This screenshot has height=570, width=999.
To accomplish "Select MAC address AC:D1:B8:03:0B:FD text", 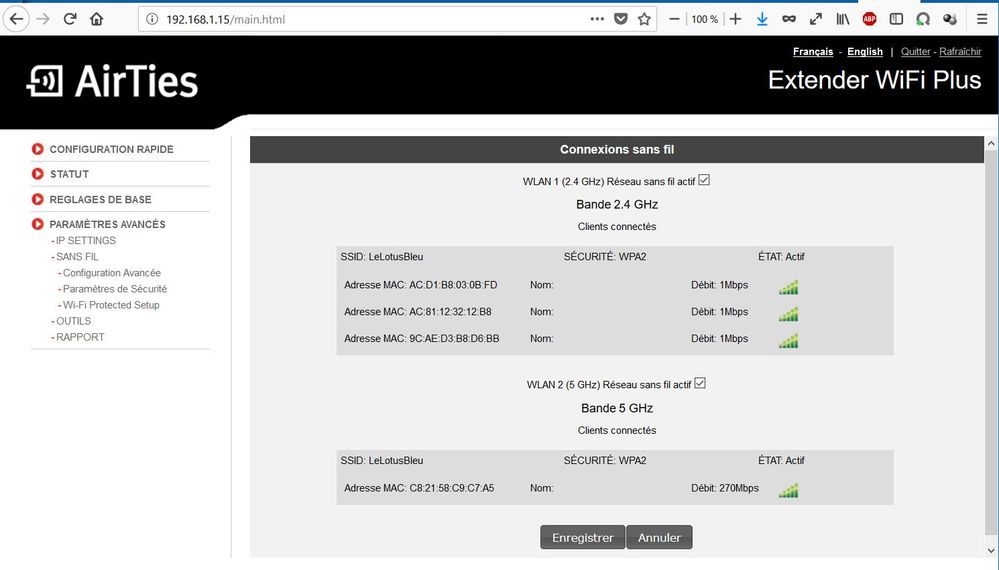I will 453,285.
